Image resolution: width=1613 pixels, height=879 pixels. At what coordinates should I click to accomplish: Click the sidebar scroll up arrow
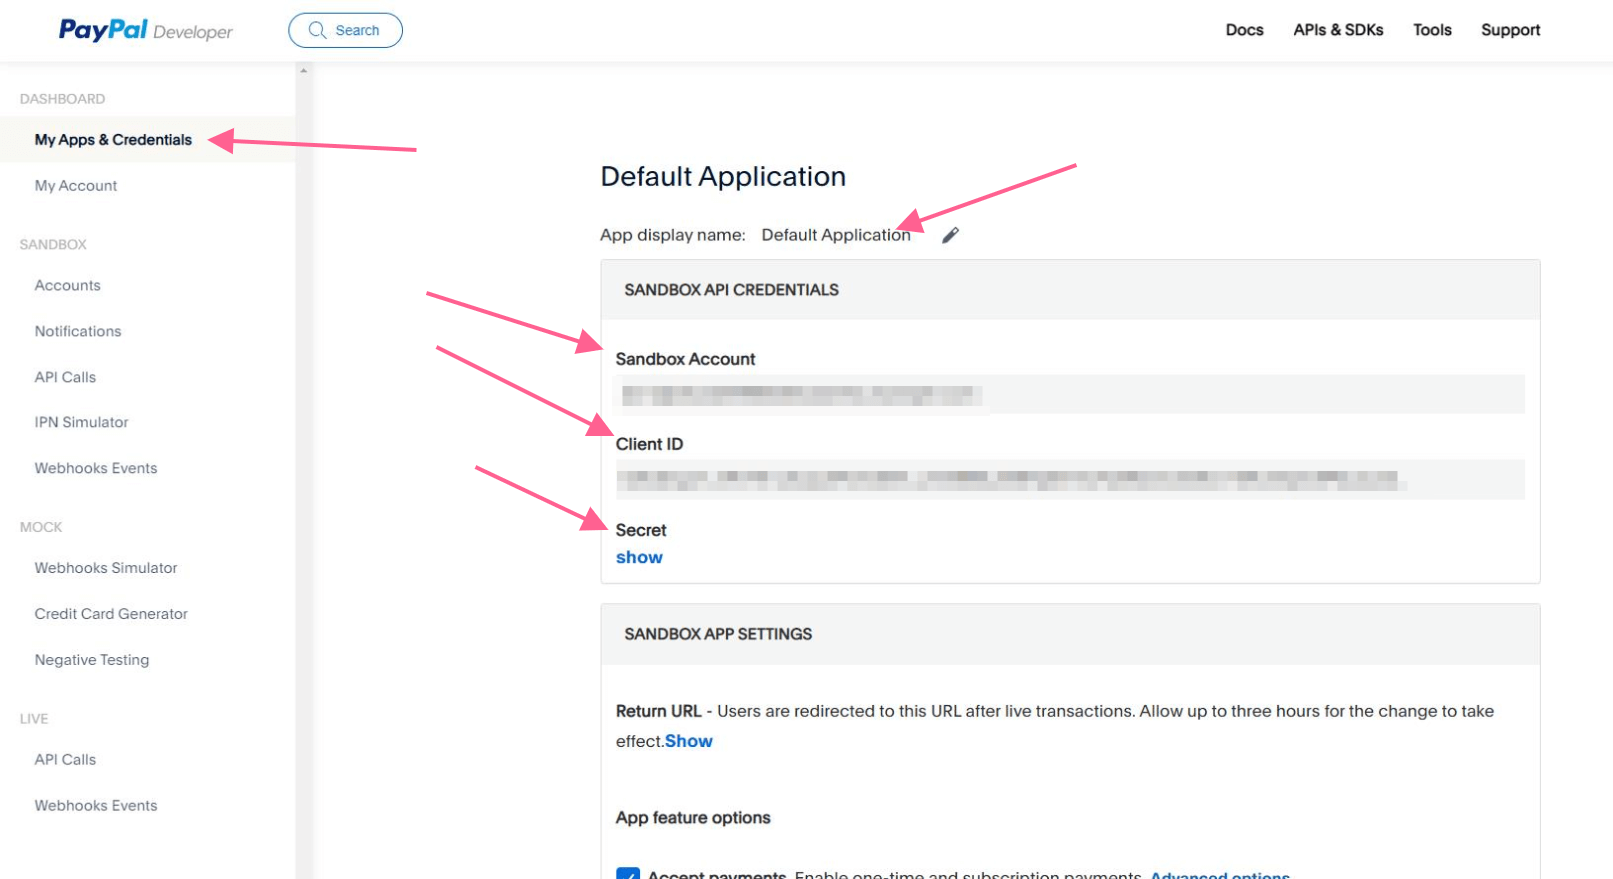pyautogui.click(x=303, y=70)
